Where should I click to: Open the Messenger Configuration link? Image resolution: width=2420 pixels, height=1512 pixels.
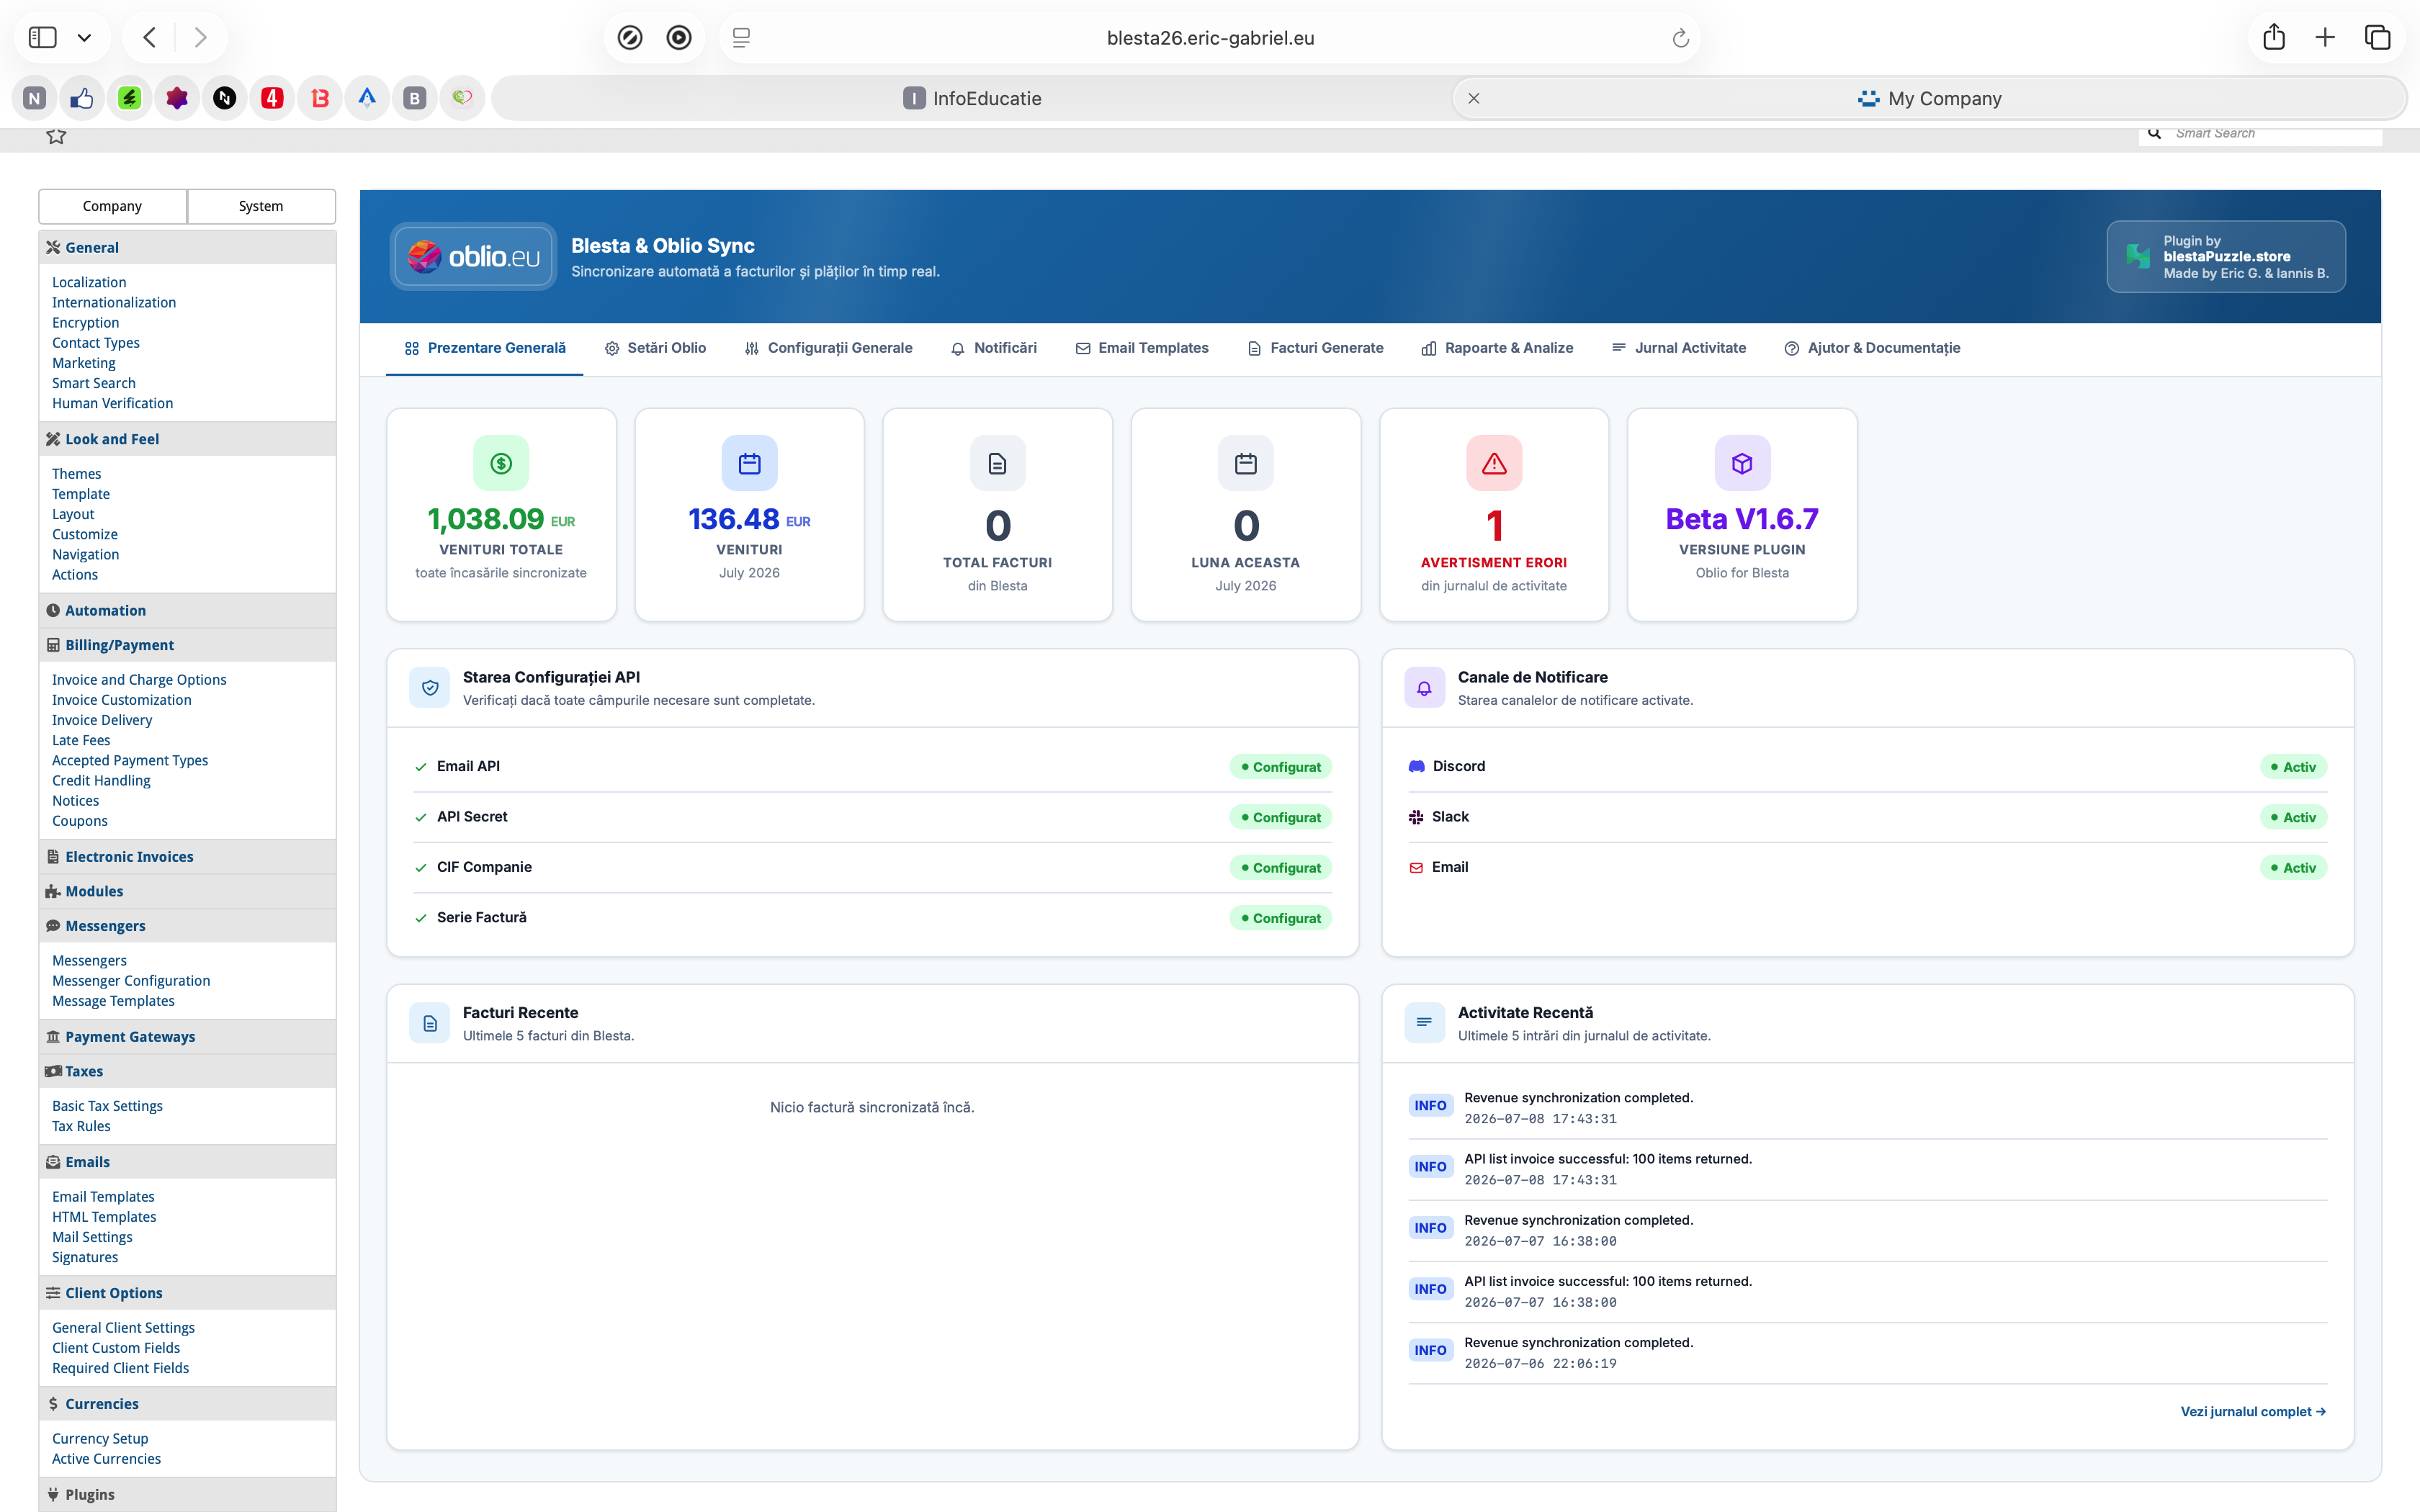pyautogui.click(x=131, y=981)
